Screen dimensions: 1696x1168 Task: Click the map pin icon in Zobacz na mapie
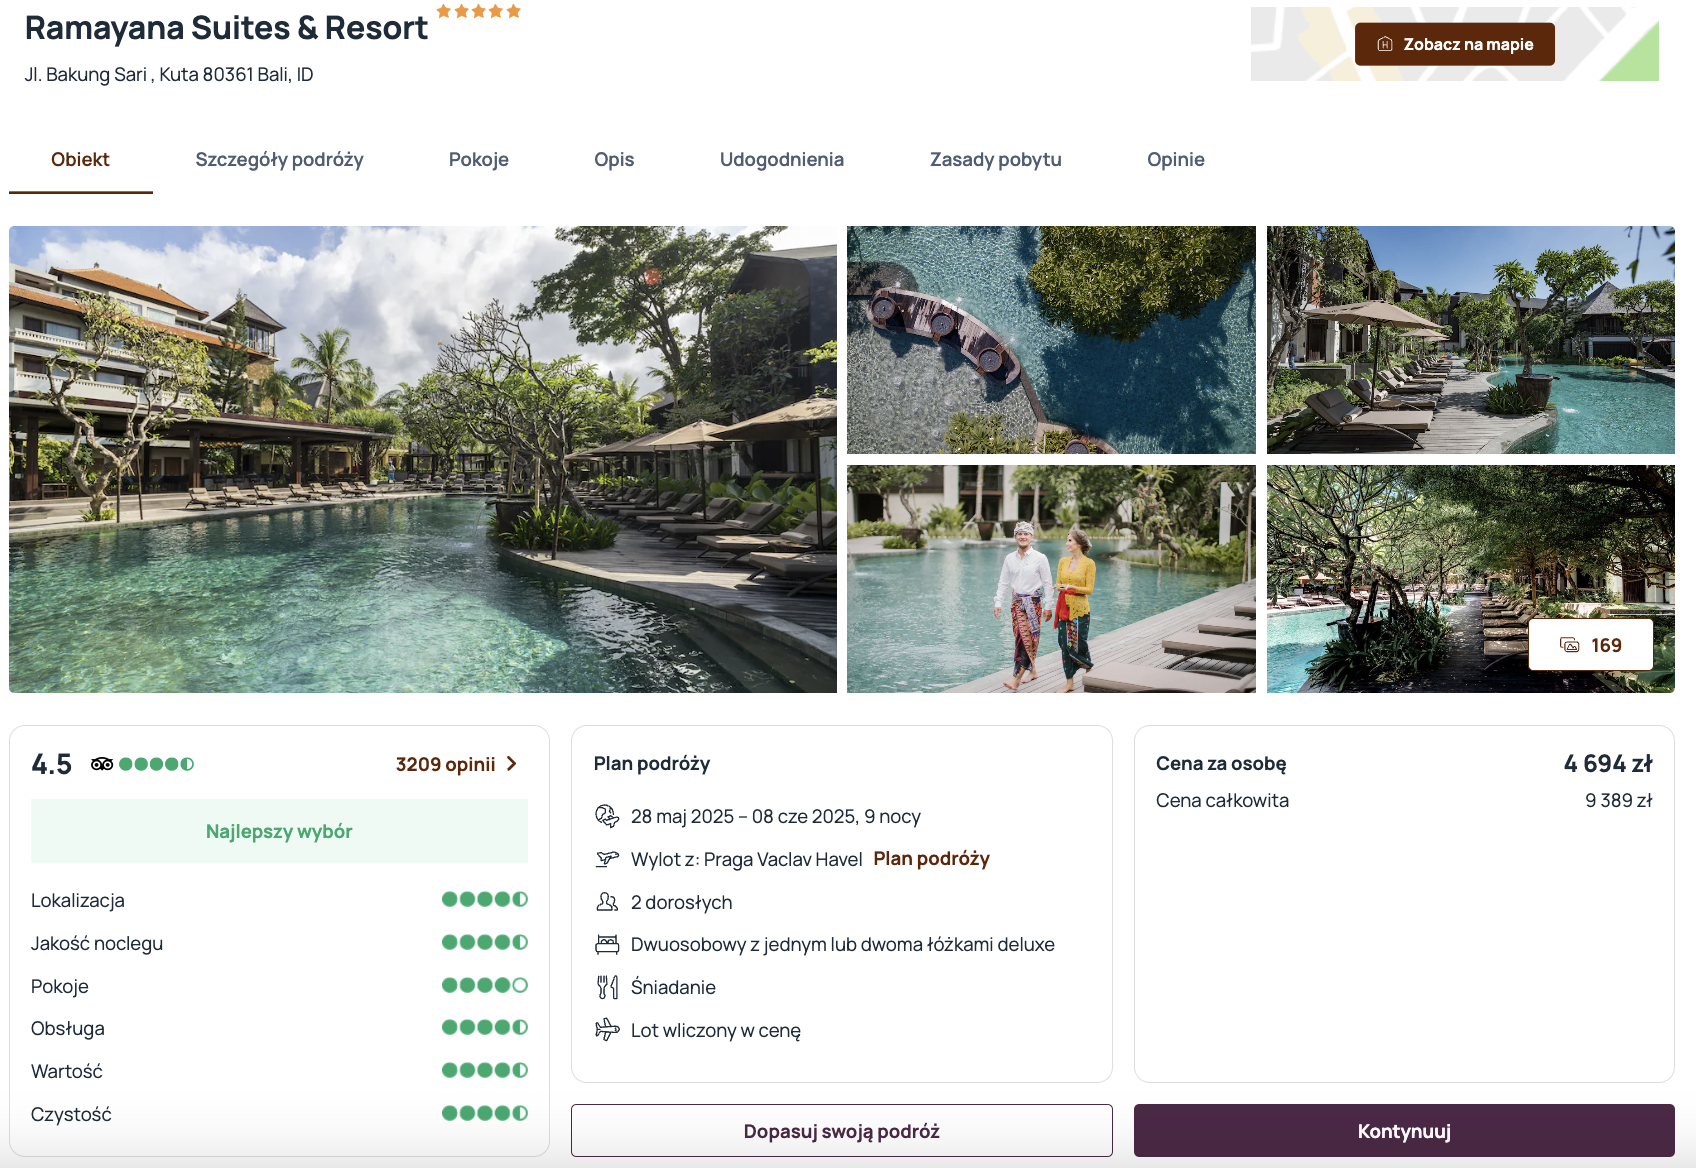coord(1385,44)
